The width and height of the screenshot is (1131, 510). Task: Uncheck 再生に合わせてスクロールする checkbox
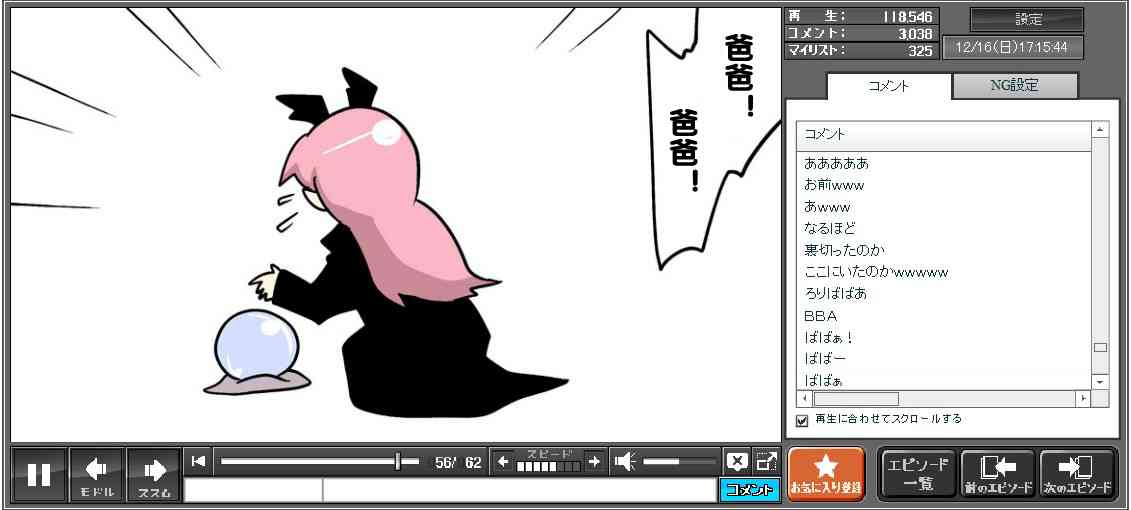point(802,420)
